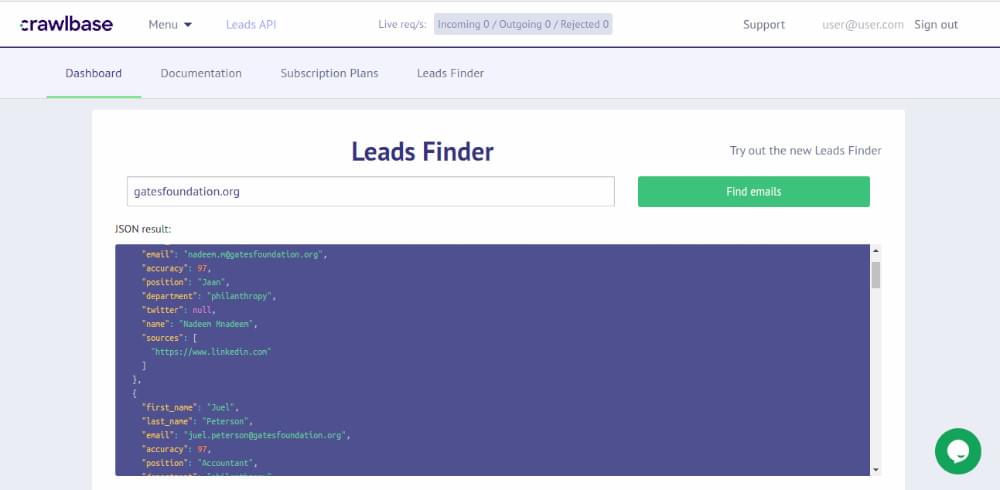Screen dimensions: 1000x490
Task: Click the nadeen.m@gatesfoundation.org email value
Action: pos(255,255)
